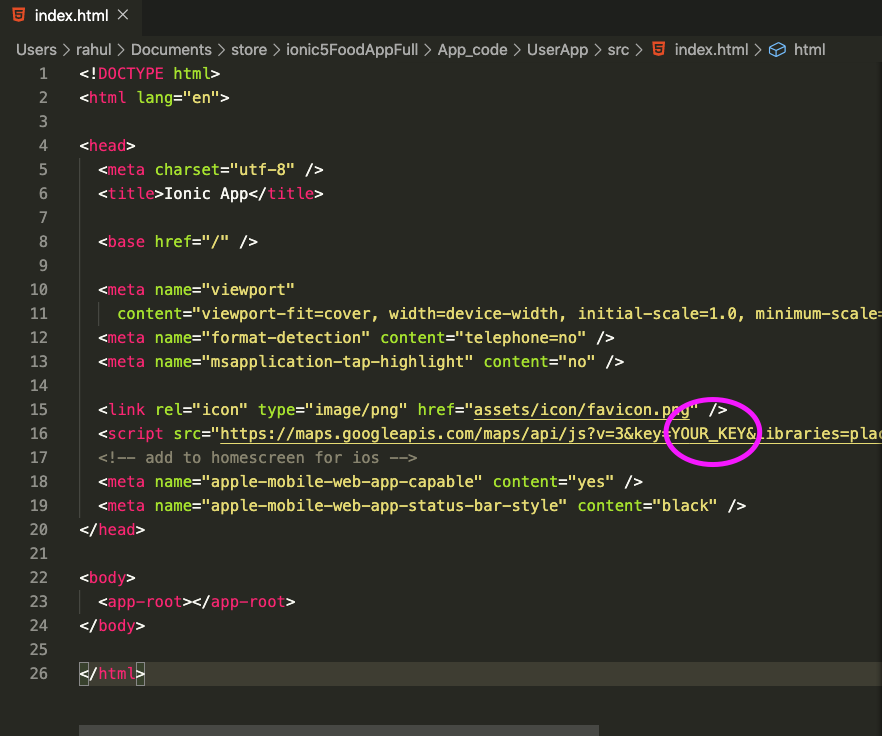882x736 pixels.
Task: Select the store breadcrumb item
Action: 249,49
